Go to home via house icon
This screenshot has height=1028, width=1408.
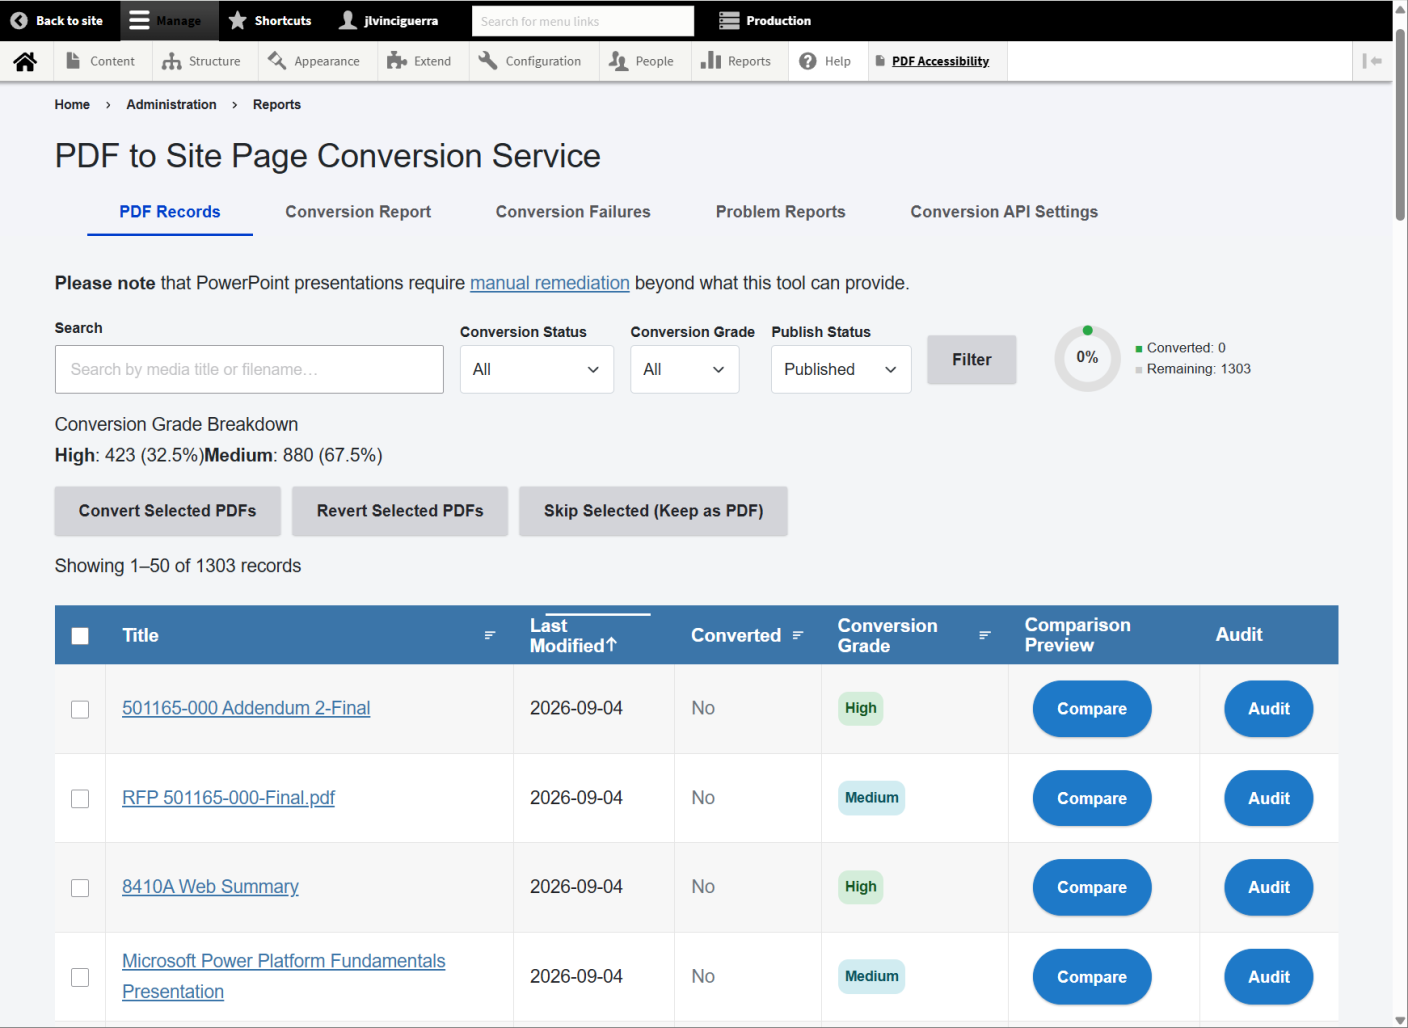tap(25, 61)
